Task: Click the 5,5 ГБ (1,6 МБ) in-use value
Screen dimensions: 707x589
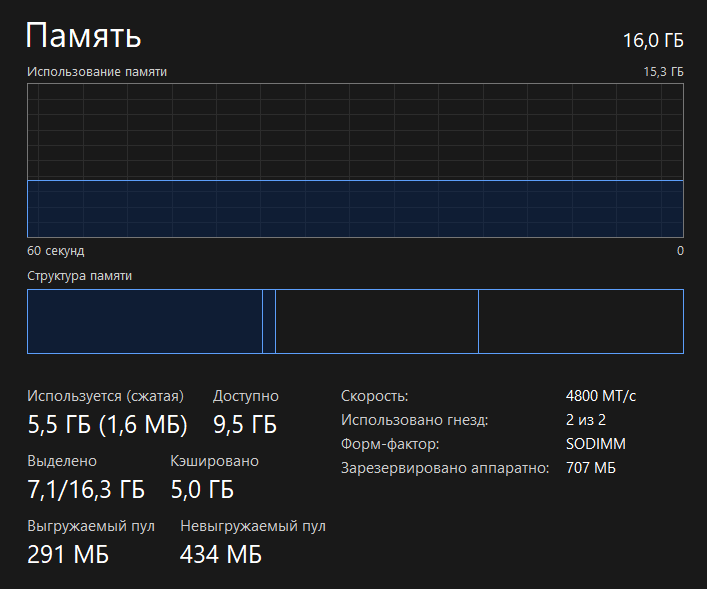Action: [107, 424]
